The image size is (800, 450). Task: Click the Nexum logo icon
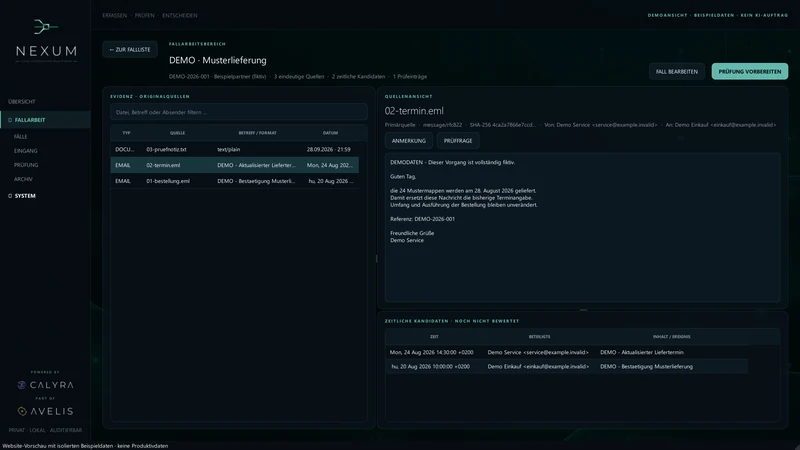pyautogui.click(x=45, y=27)
